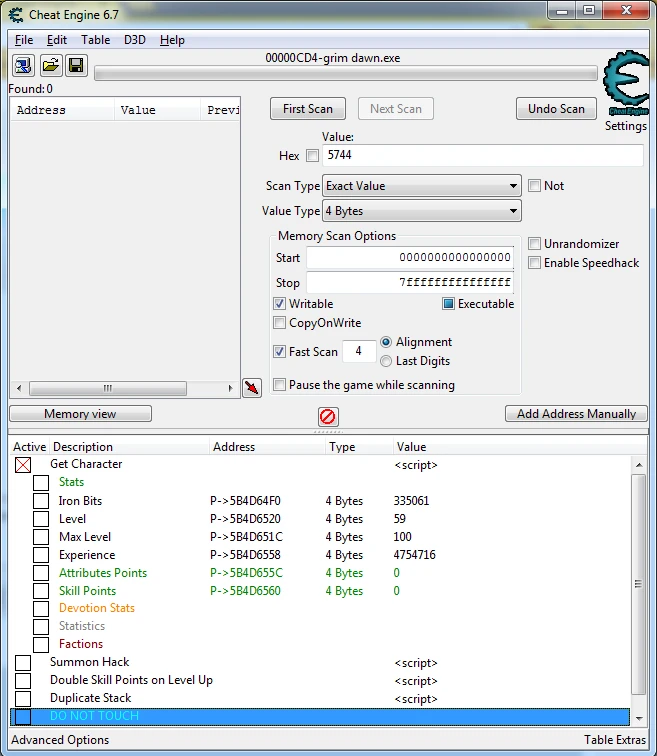Activate the Devotion Stats group checkbox
The image size is (657, 756).
pyautogui.click(x=41, y=608)
